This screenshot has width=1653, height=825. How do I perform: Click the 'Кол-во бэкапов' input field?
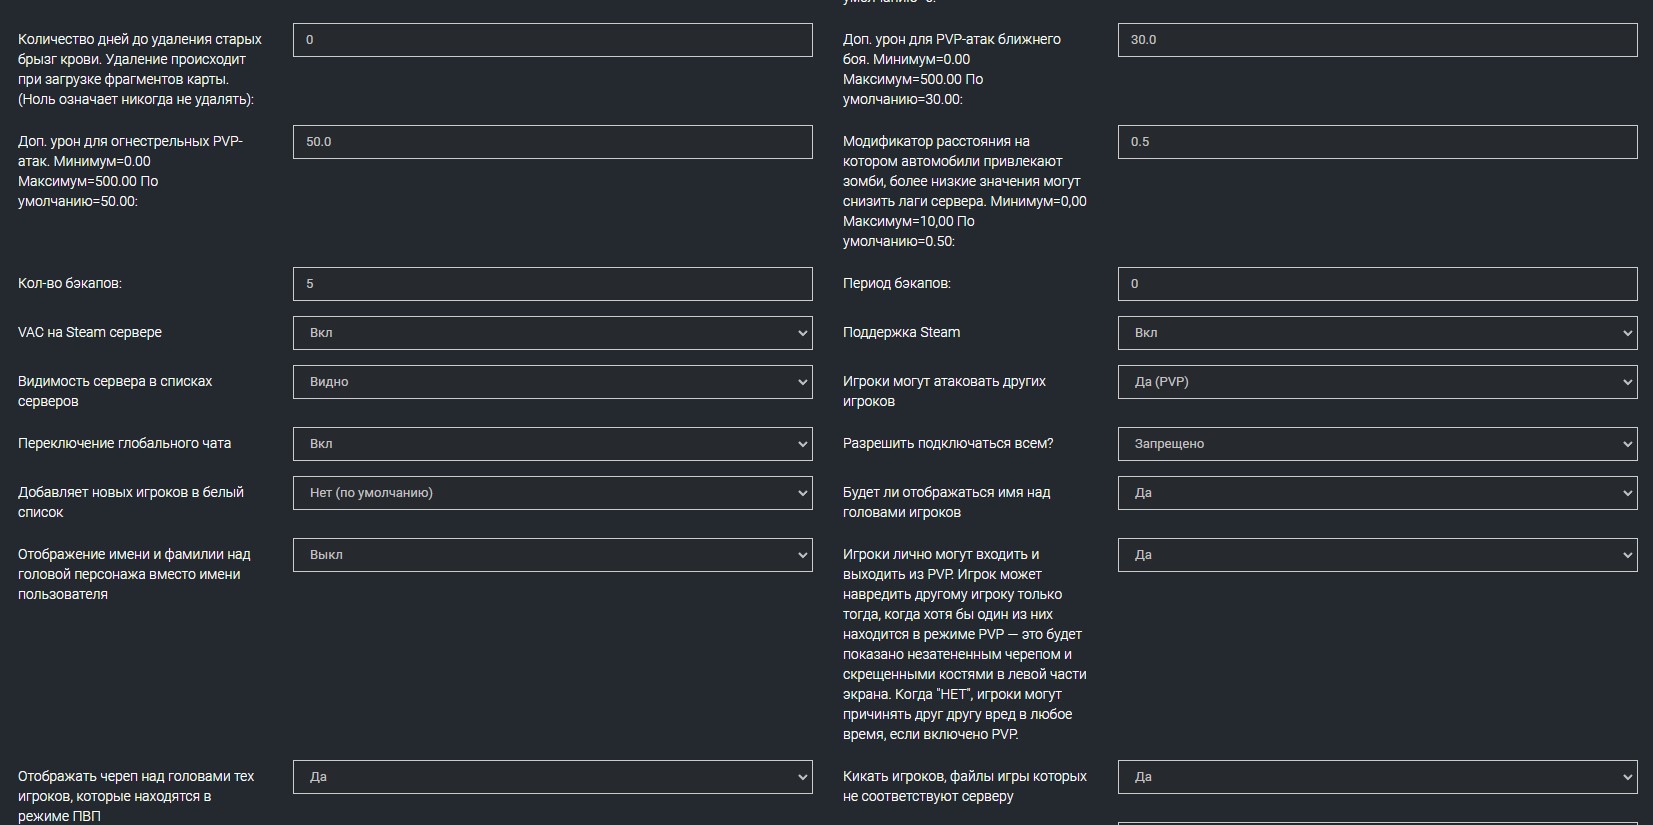coord(552,284)
